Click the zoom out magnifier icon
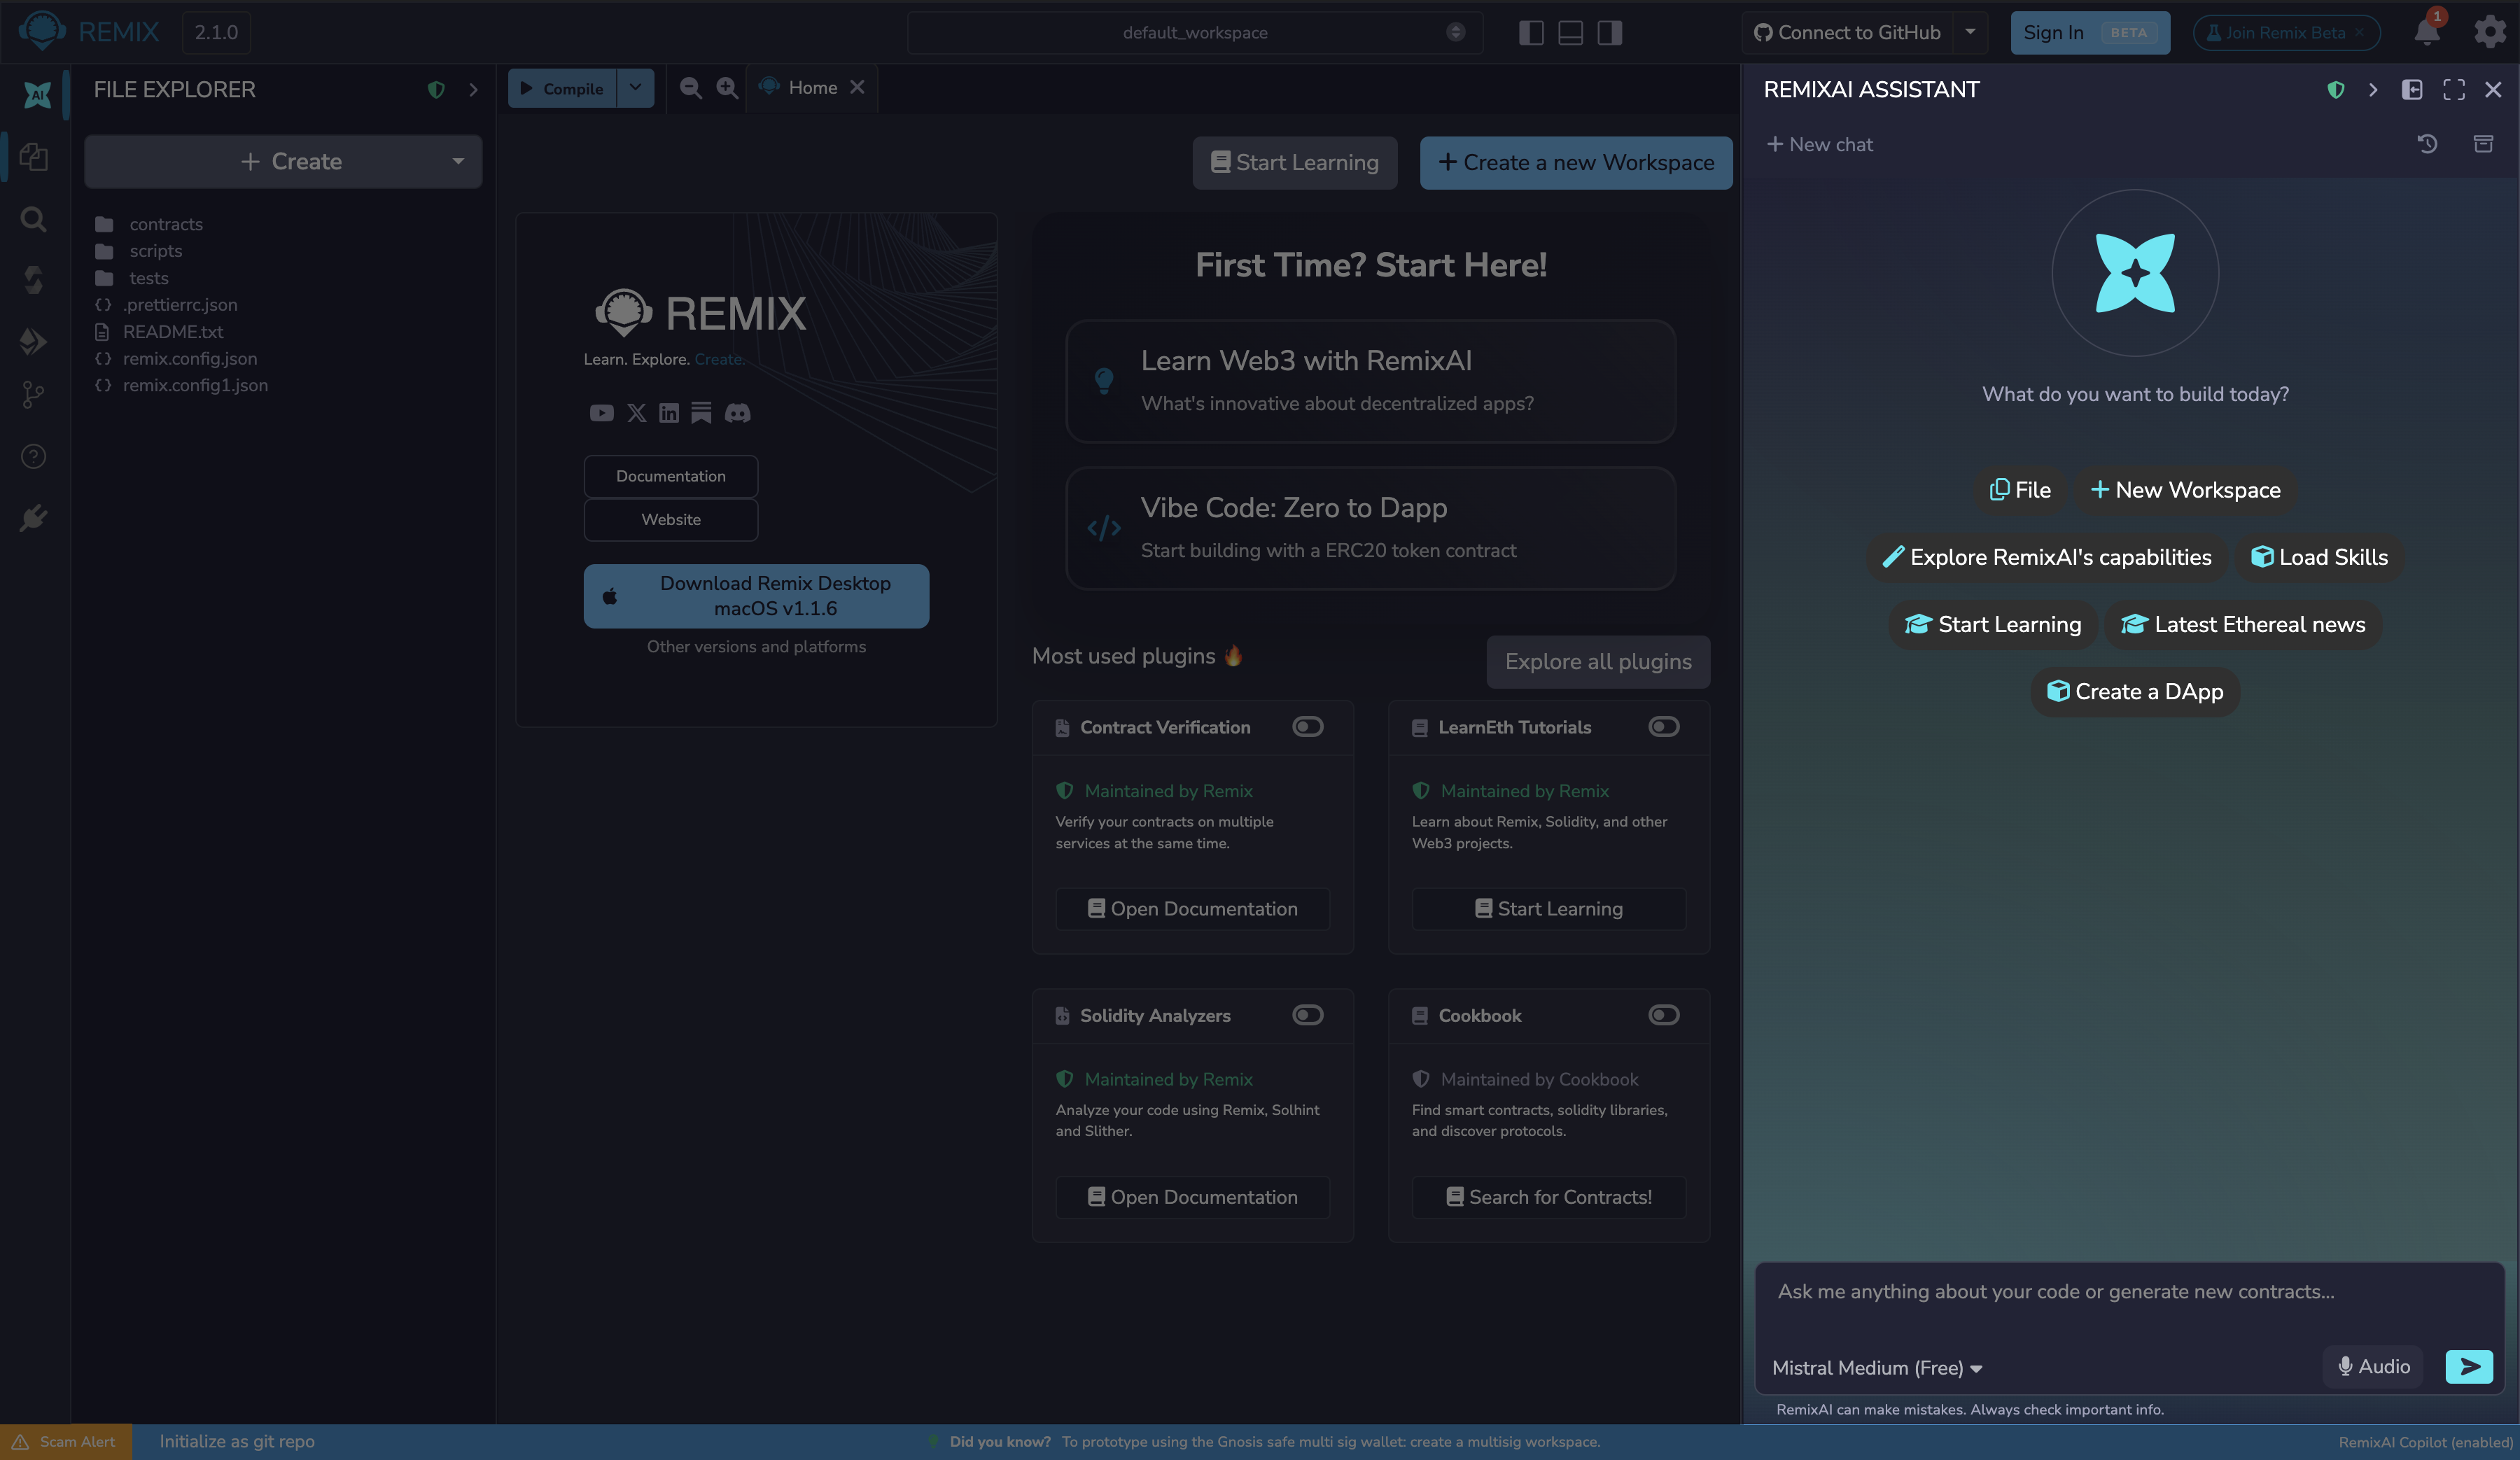Screen dimensions: 2520x1460 click(690, 88)
